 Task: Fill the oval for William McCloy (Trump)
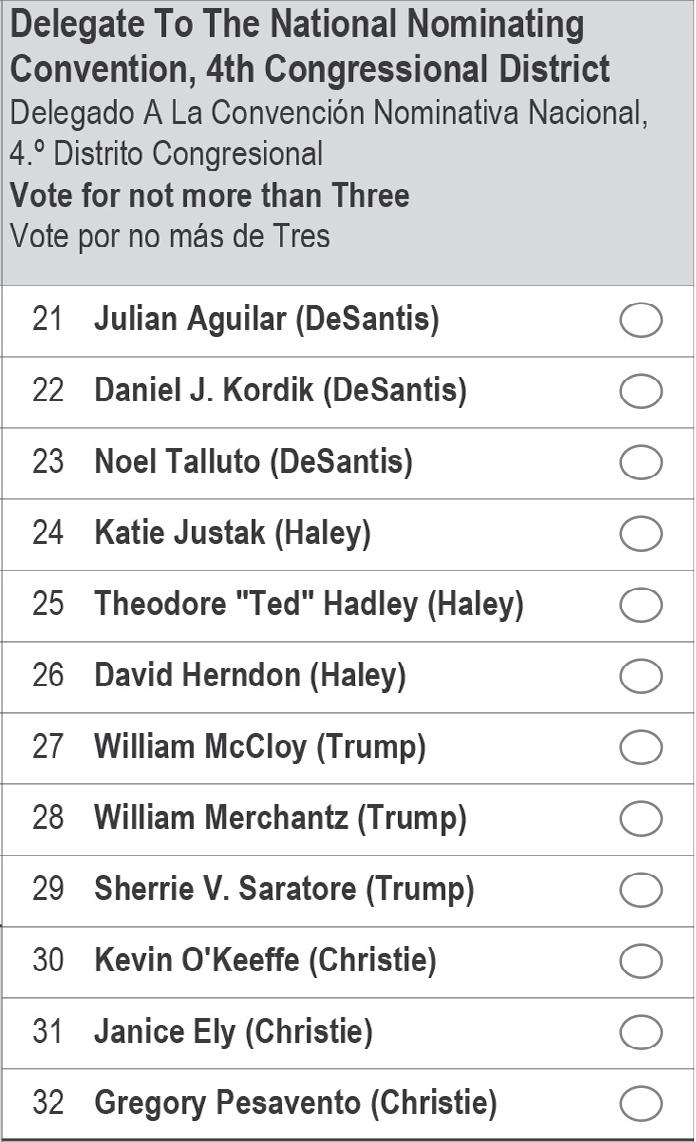[641, 748]
